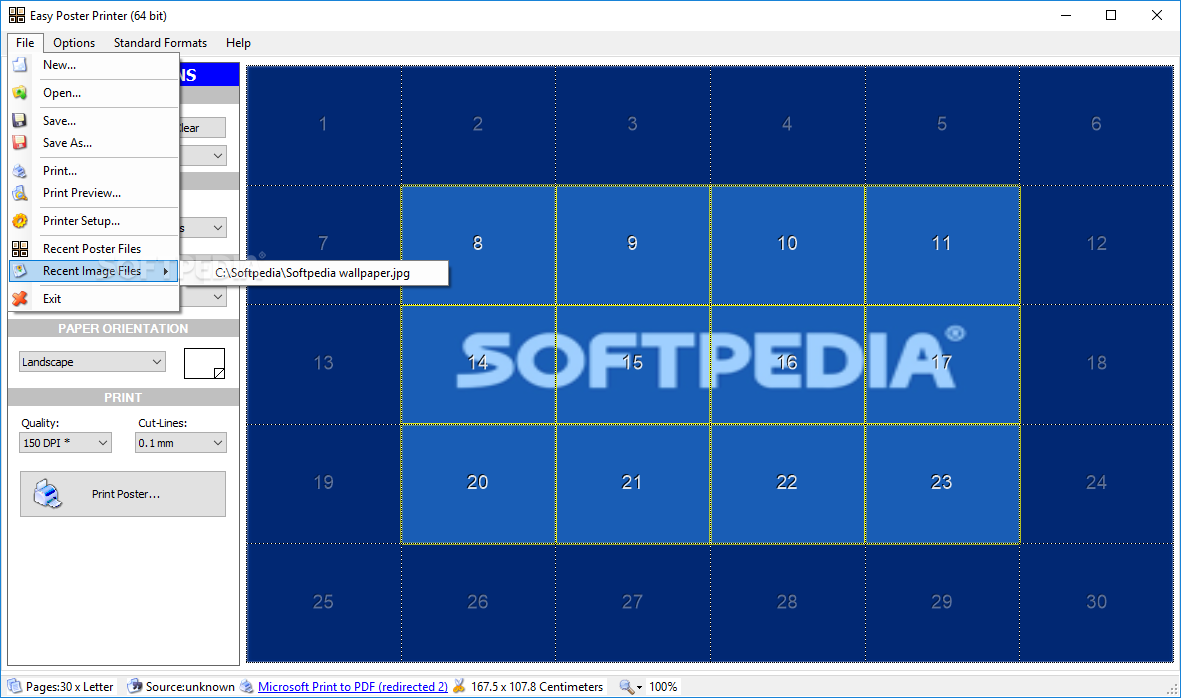Viewport: 1181px width, 698px height.
Task: Select Printer Setup... menu entry
Action: click(94, 221)
